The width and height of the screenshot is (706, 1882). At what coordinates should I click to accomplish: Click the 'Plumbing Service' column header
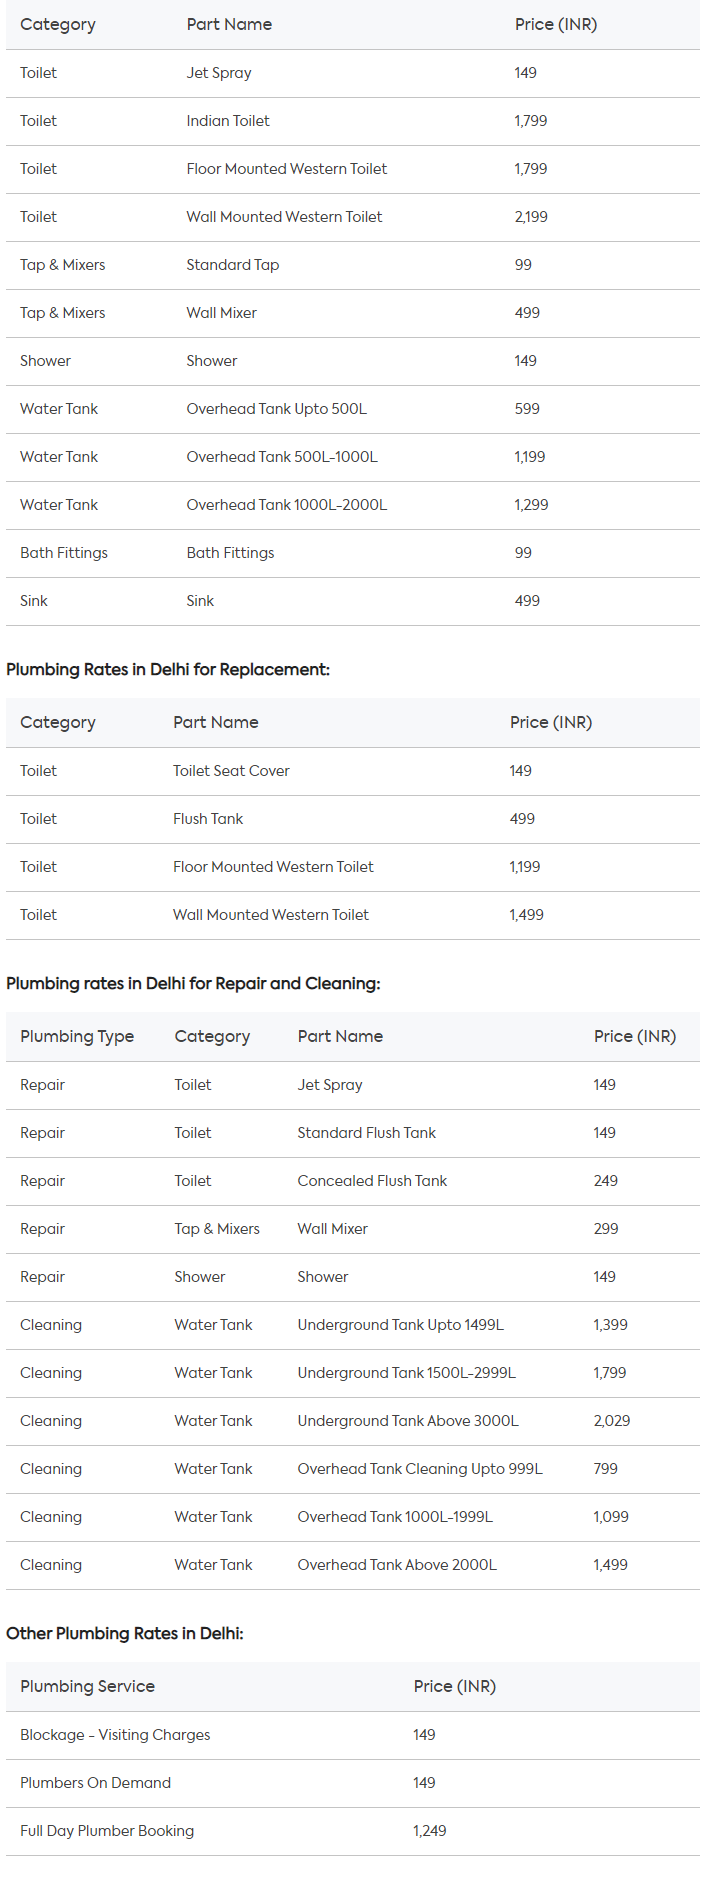(87, 1686)
